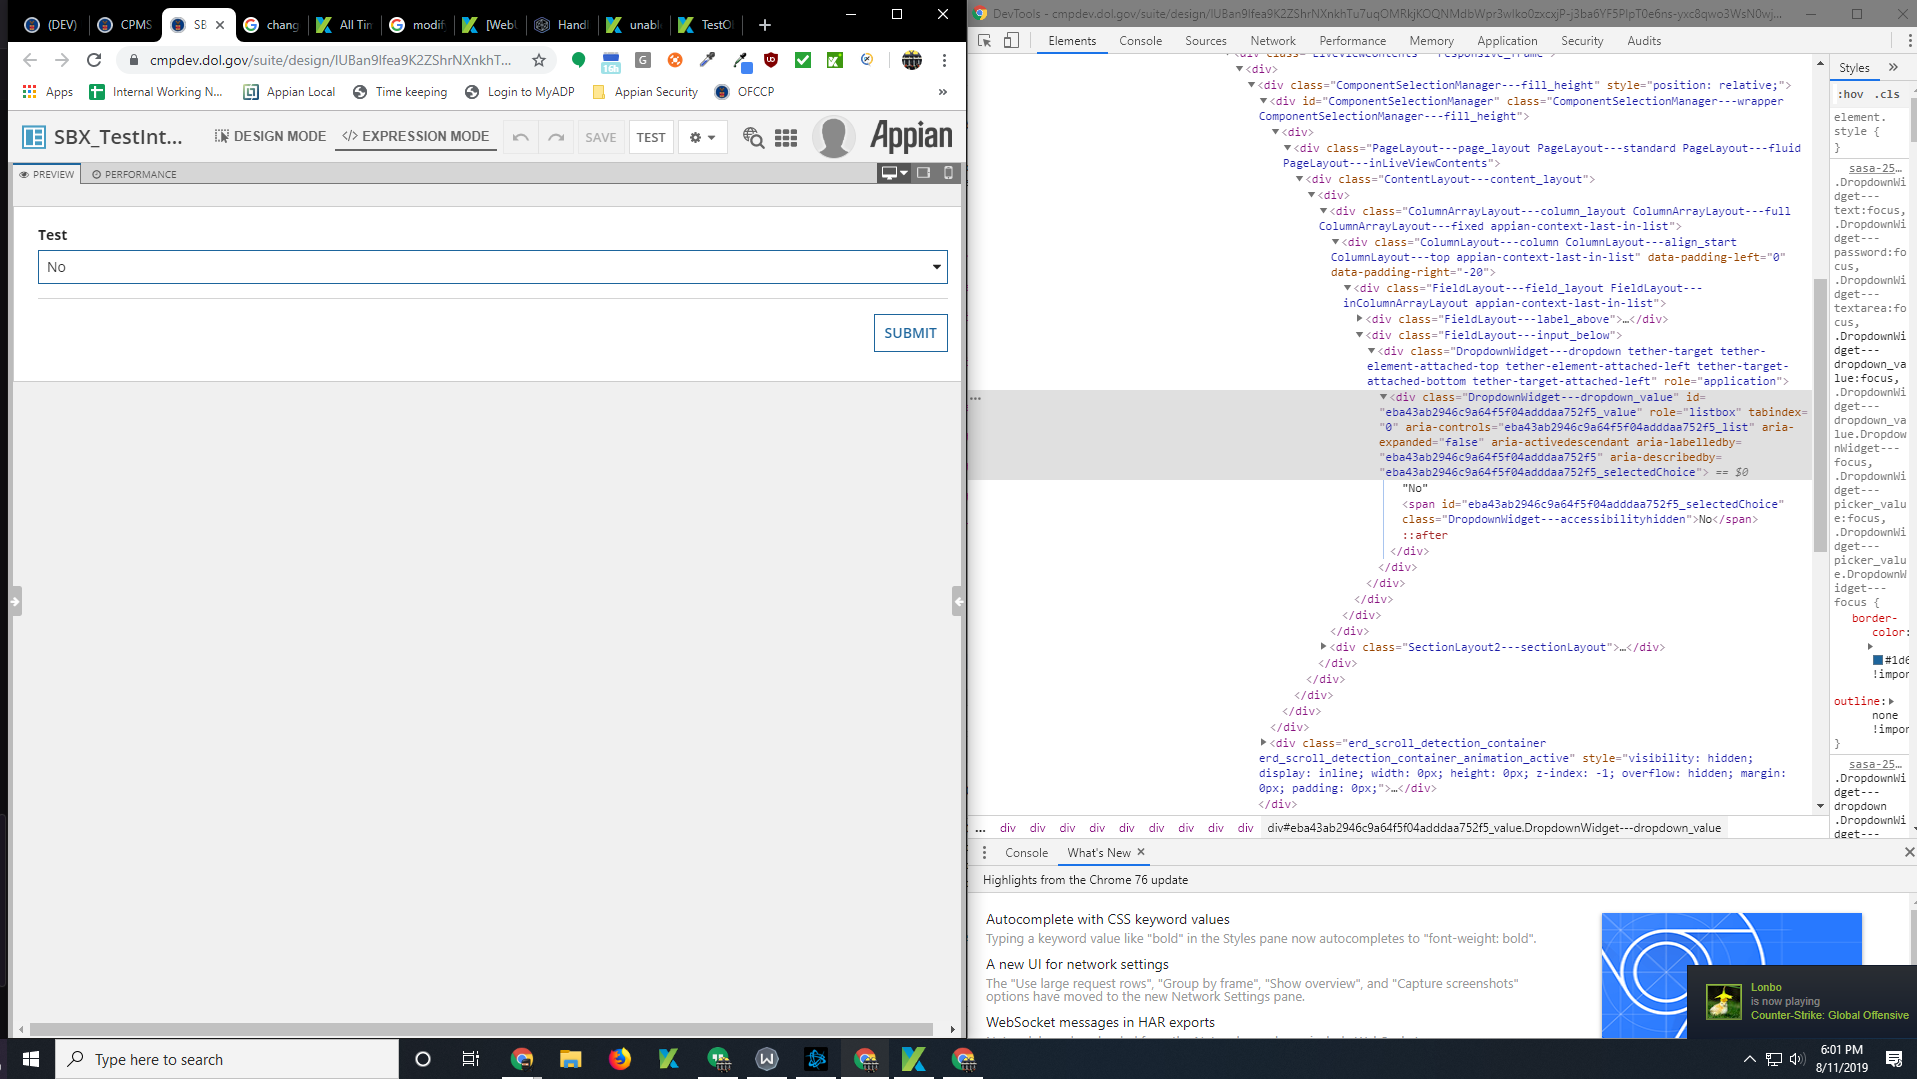Click the undo arrow icon
The image size is (1917, 1079).
[x=519, y=137]
